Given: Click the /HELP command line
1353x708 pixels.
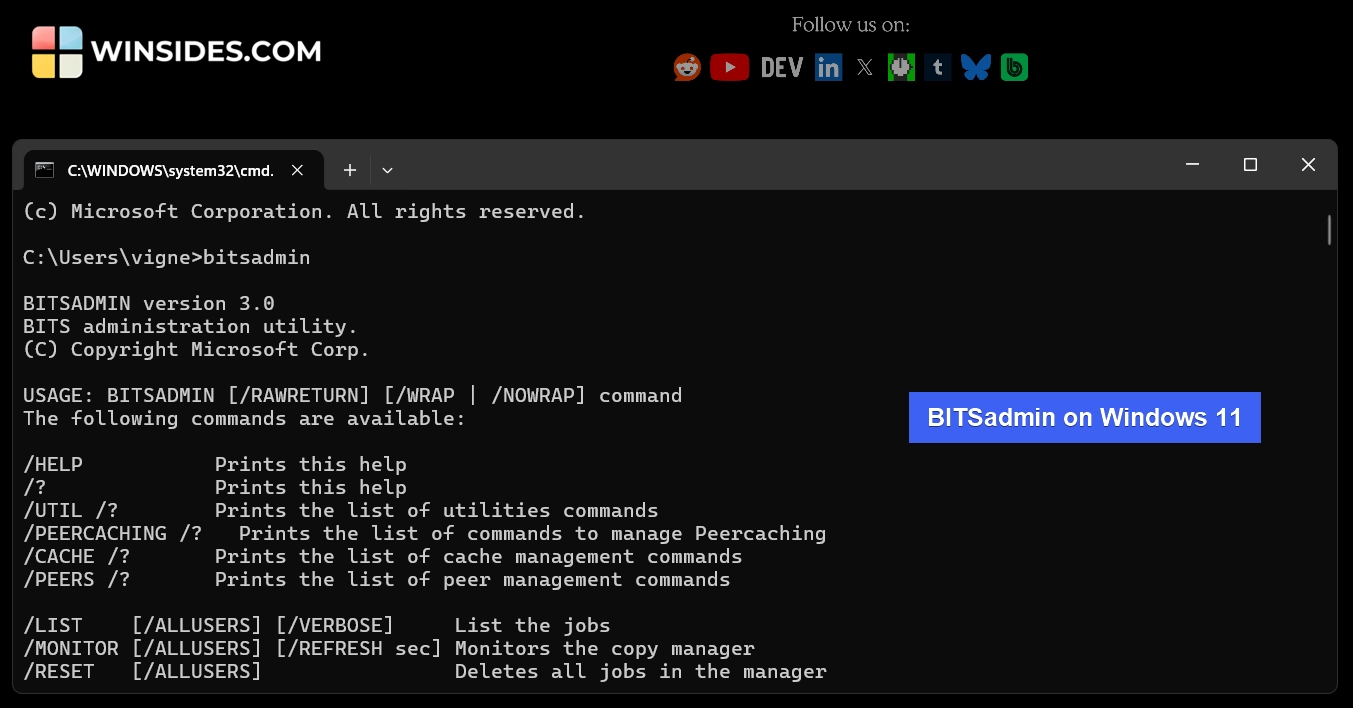Looking at the screenshot, I should [215, 464].
